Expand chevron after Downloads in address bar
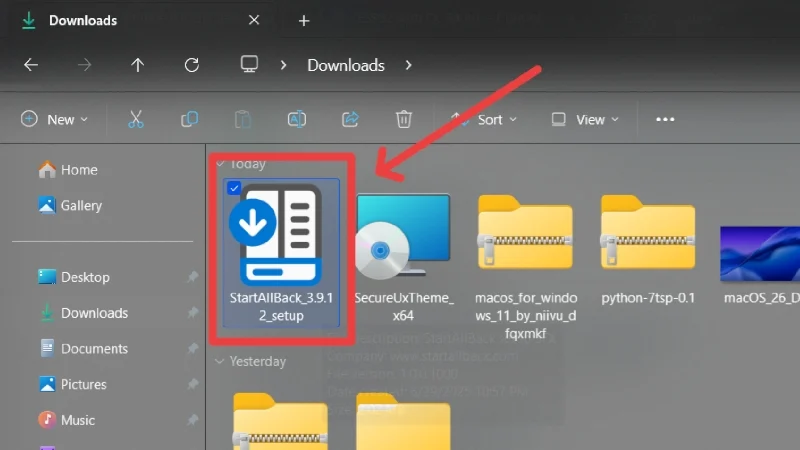Screen dimensions: 800x450 pos(408,65)
